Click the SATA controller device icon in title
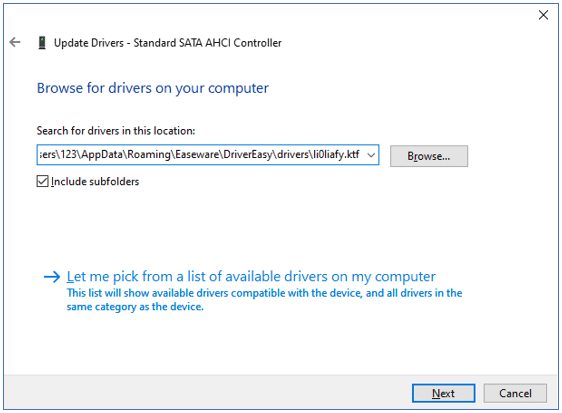 [42, 43]
